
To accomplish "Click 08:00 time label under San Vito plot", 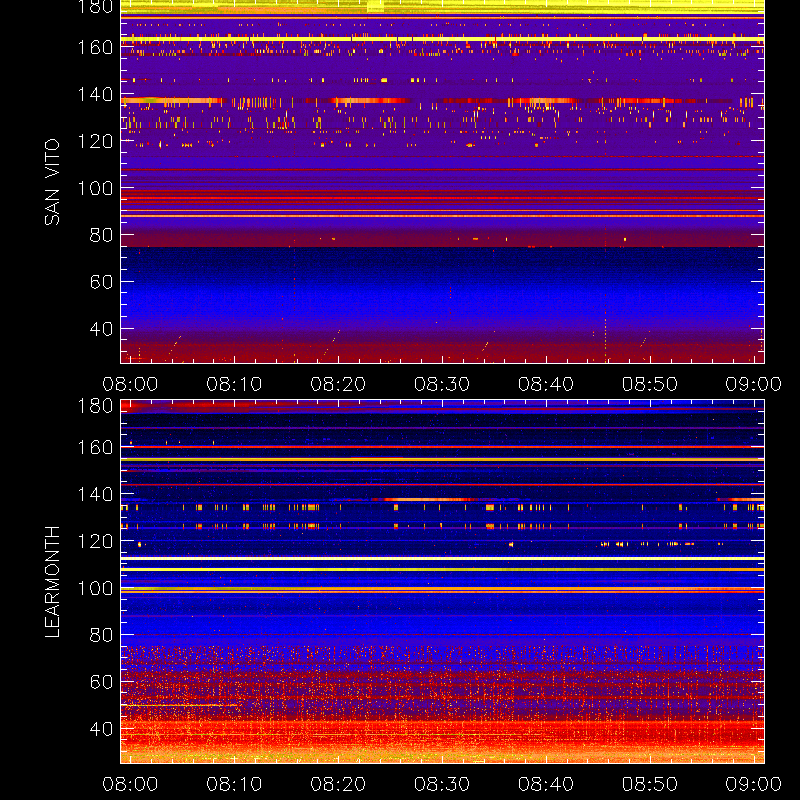I will pyautogui.click(x=130, y=384).
